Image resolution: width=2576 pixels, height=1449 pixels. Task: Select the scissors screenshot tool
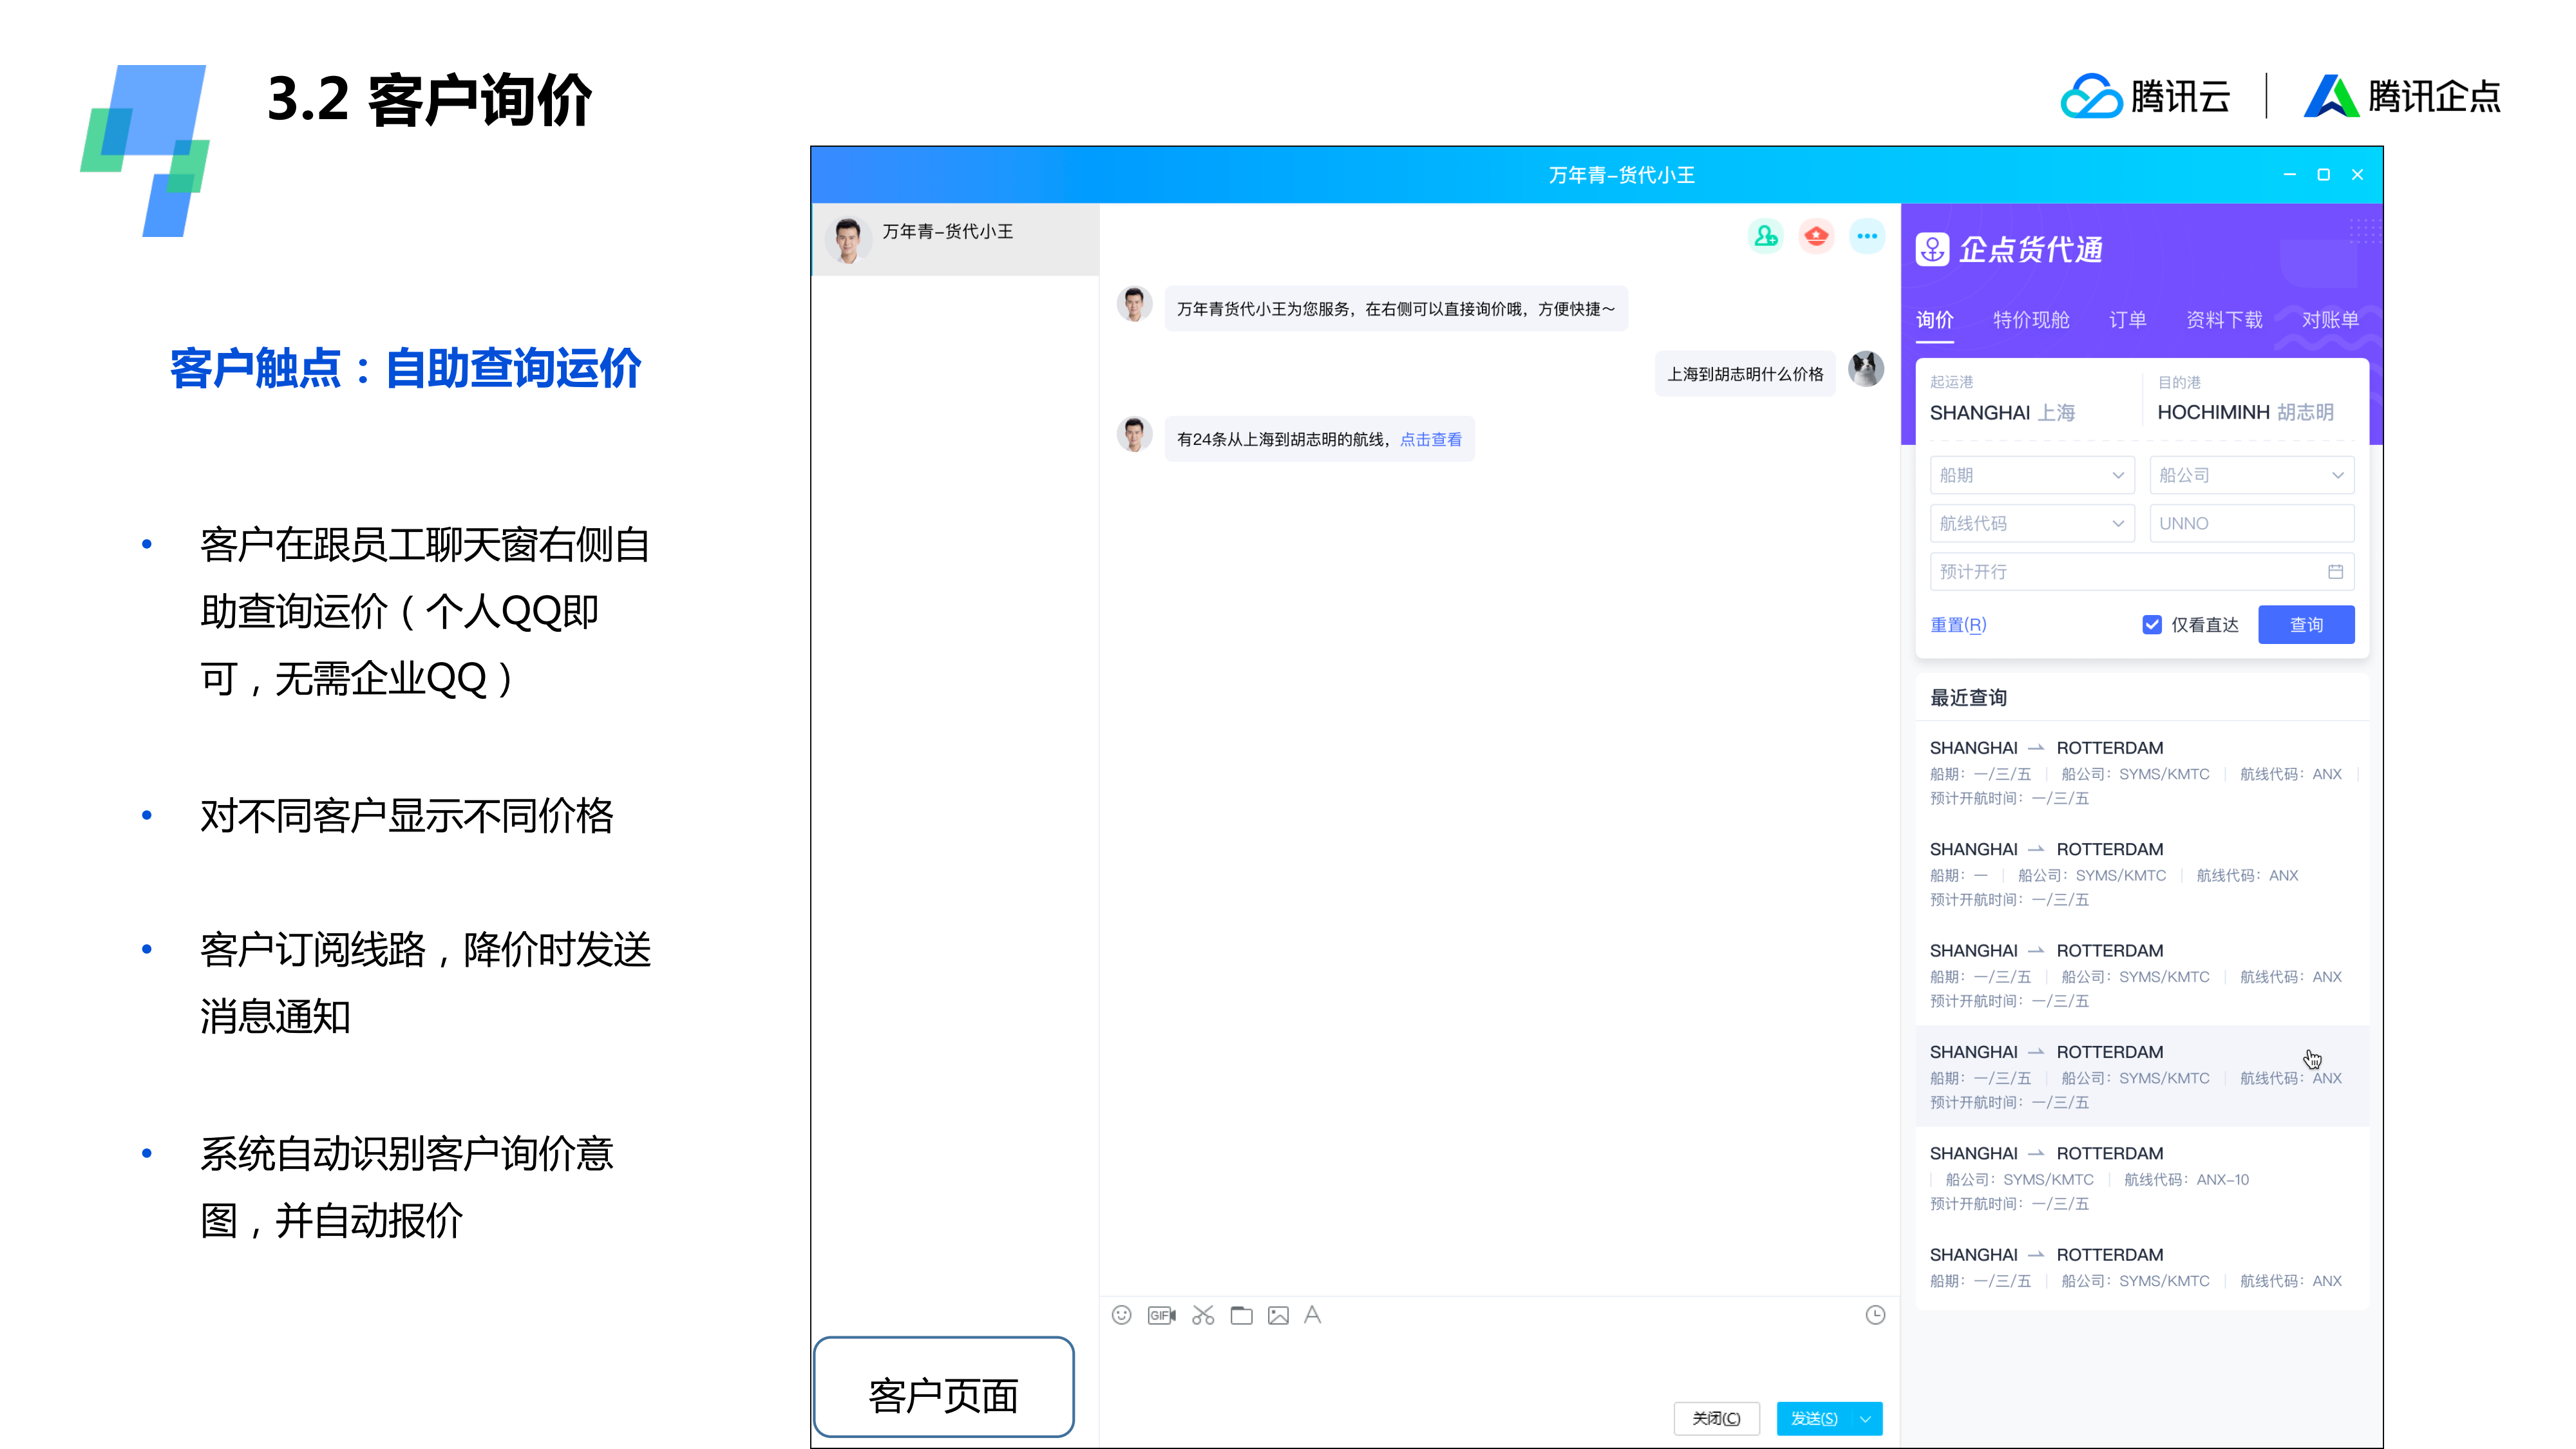click(x=1203, y=1315)
